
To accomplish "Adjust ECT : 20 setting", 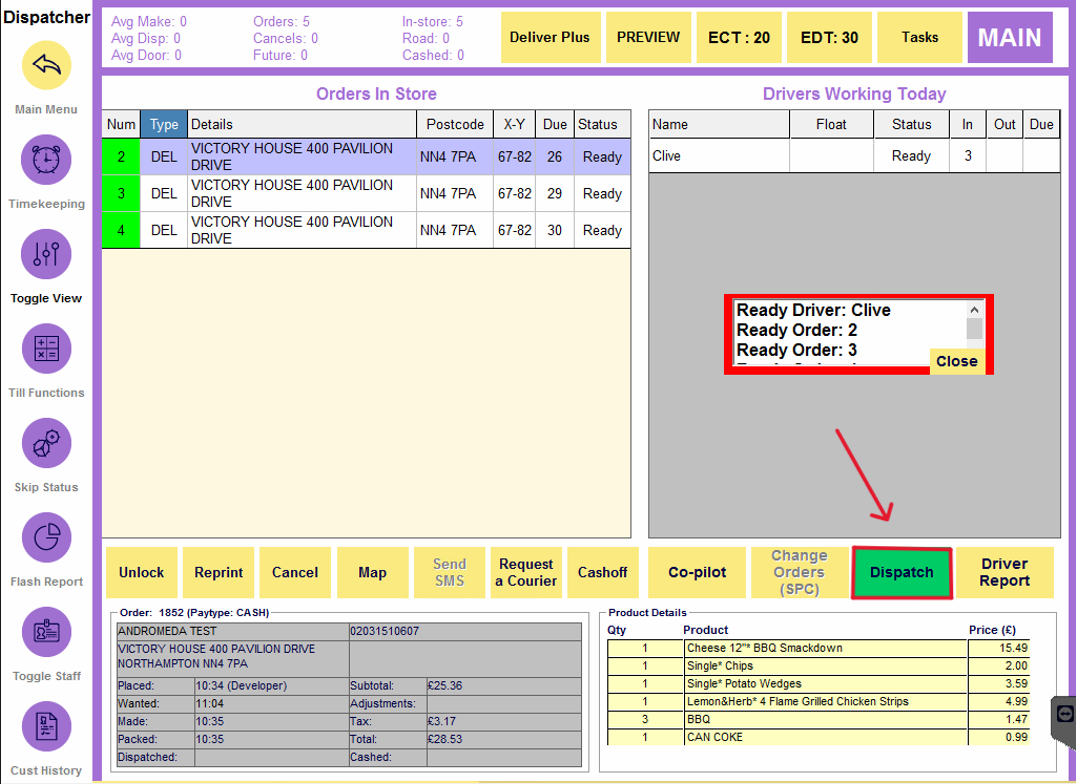I will [738, 37].
